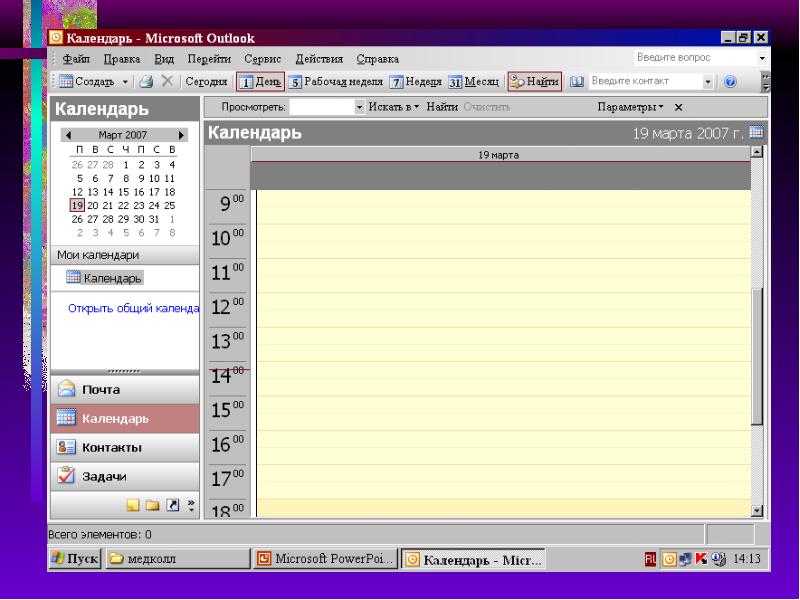Click Kaspersky K icon in tray
The image size is (800, 600).
coord(702,559)
